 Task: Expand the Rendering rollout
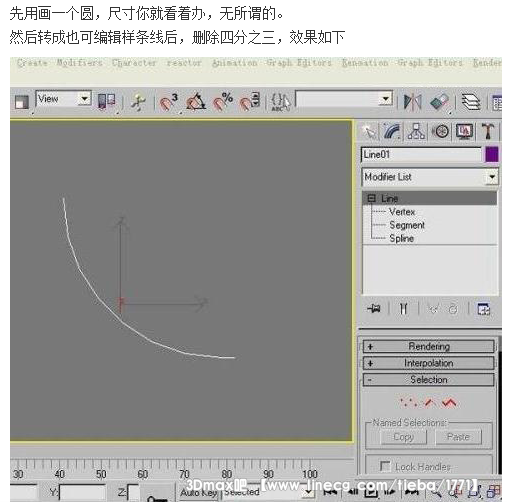pos(429,346)
